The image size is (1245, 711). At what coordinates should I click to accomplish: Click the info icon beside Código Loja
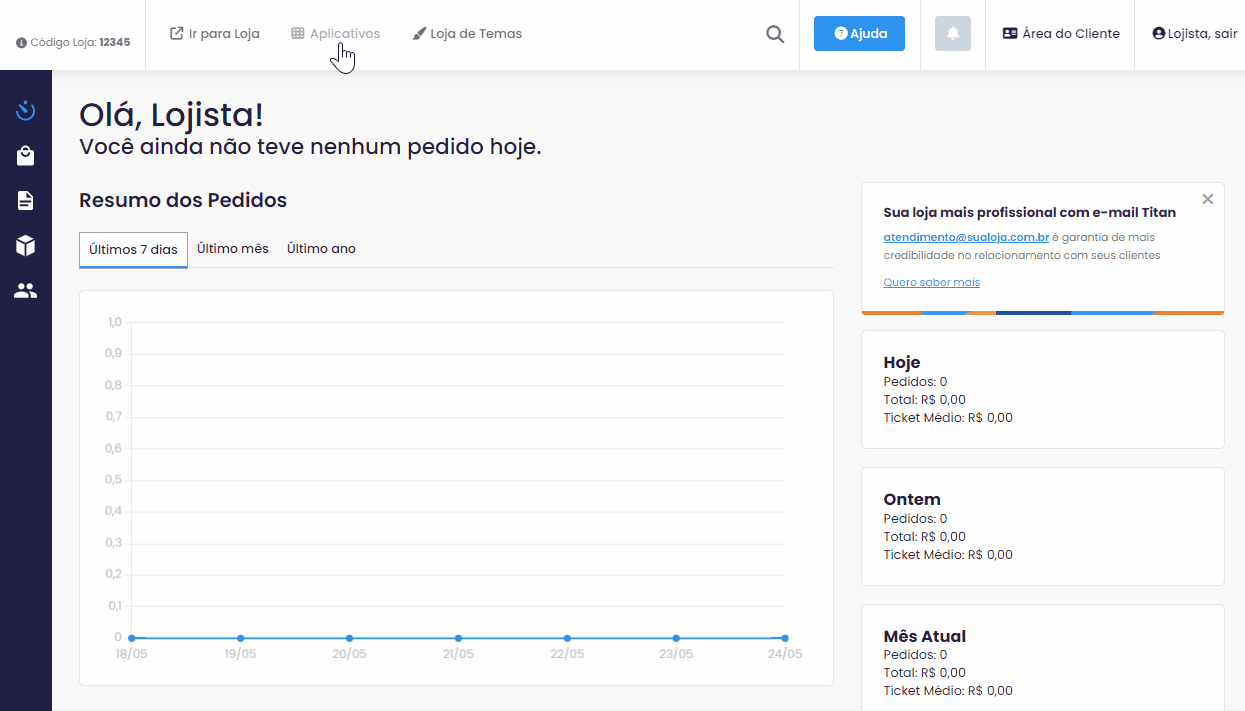pos(21,43)
